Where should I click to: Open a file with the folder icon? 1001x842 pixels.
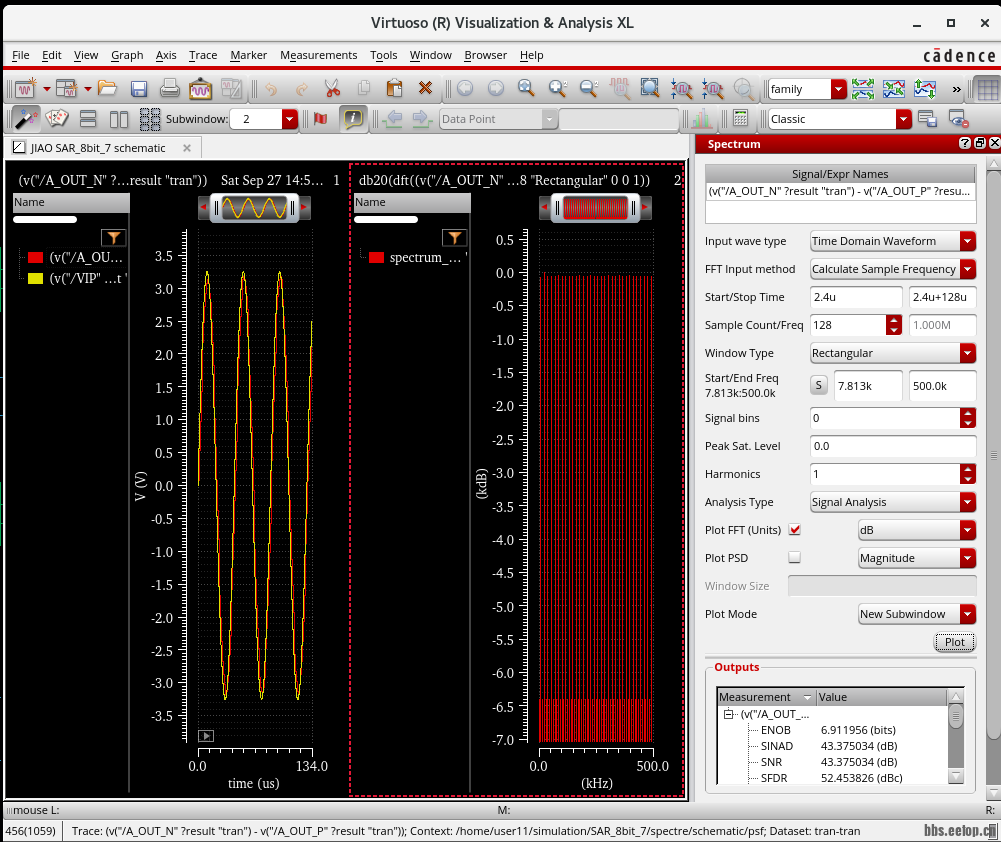pyautogui.click(x=107, y=88)
